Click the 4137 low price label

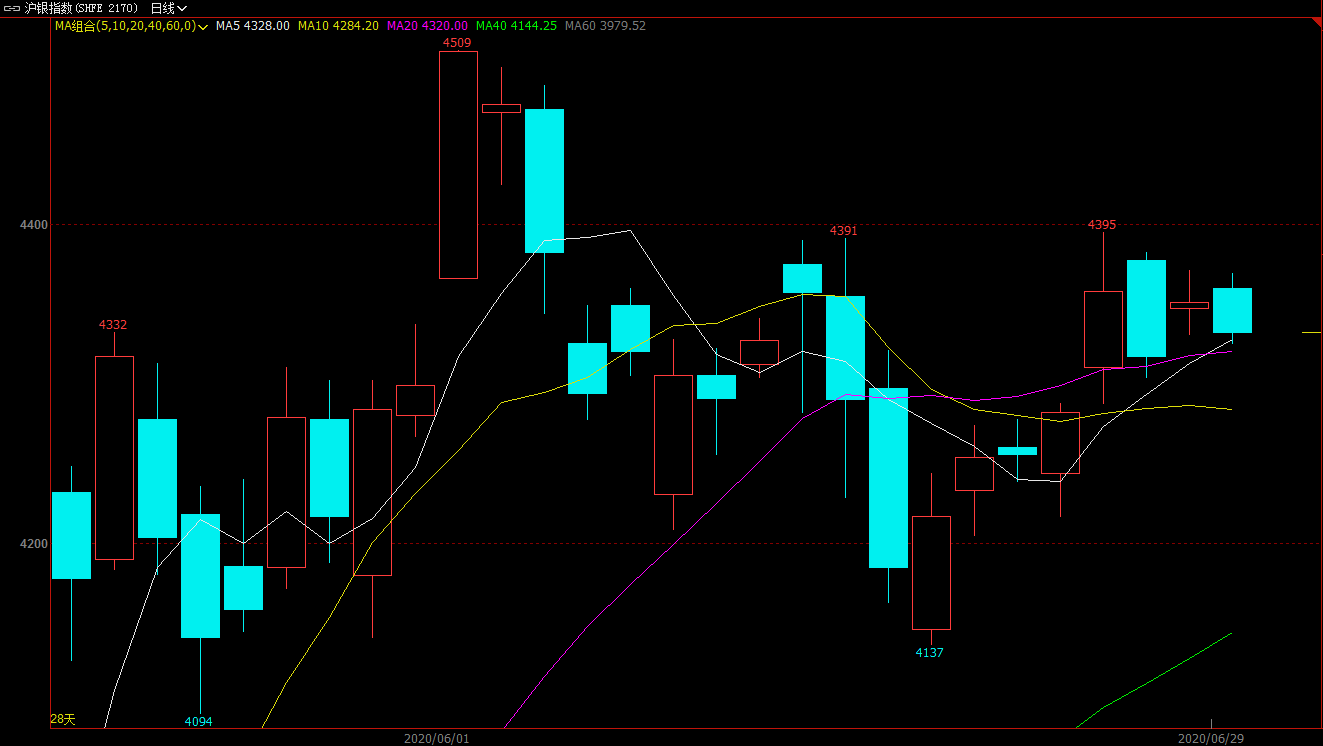[x=930, y=653]
